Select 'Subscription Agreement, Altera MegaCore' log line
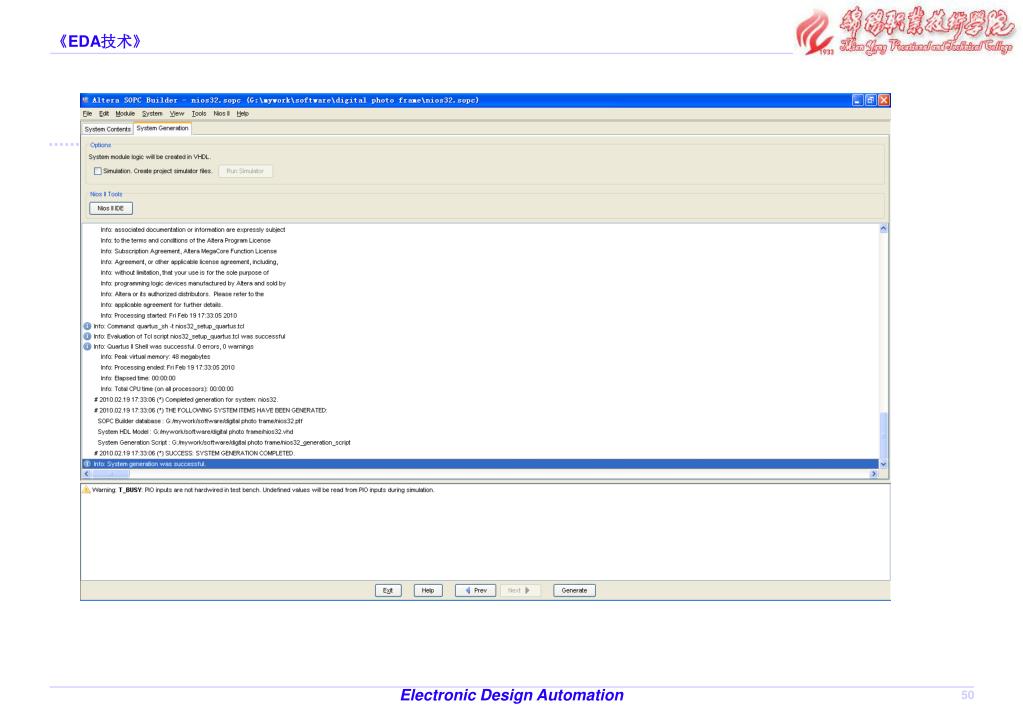Screen dimensions: 1023x708 pos(189,251)
